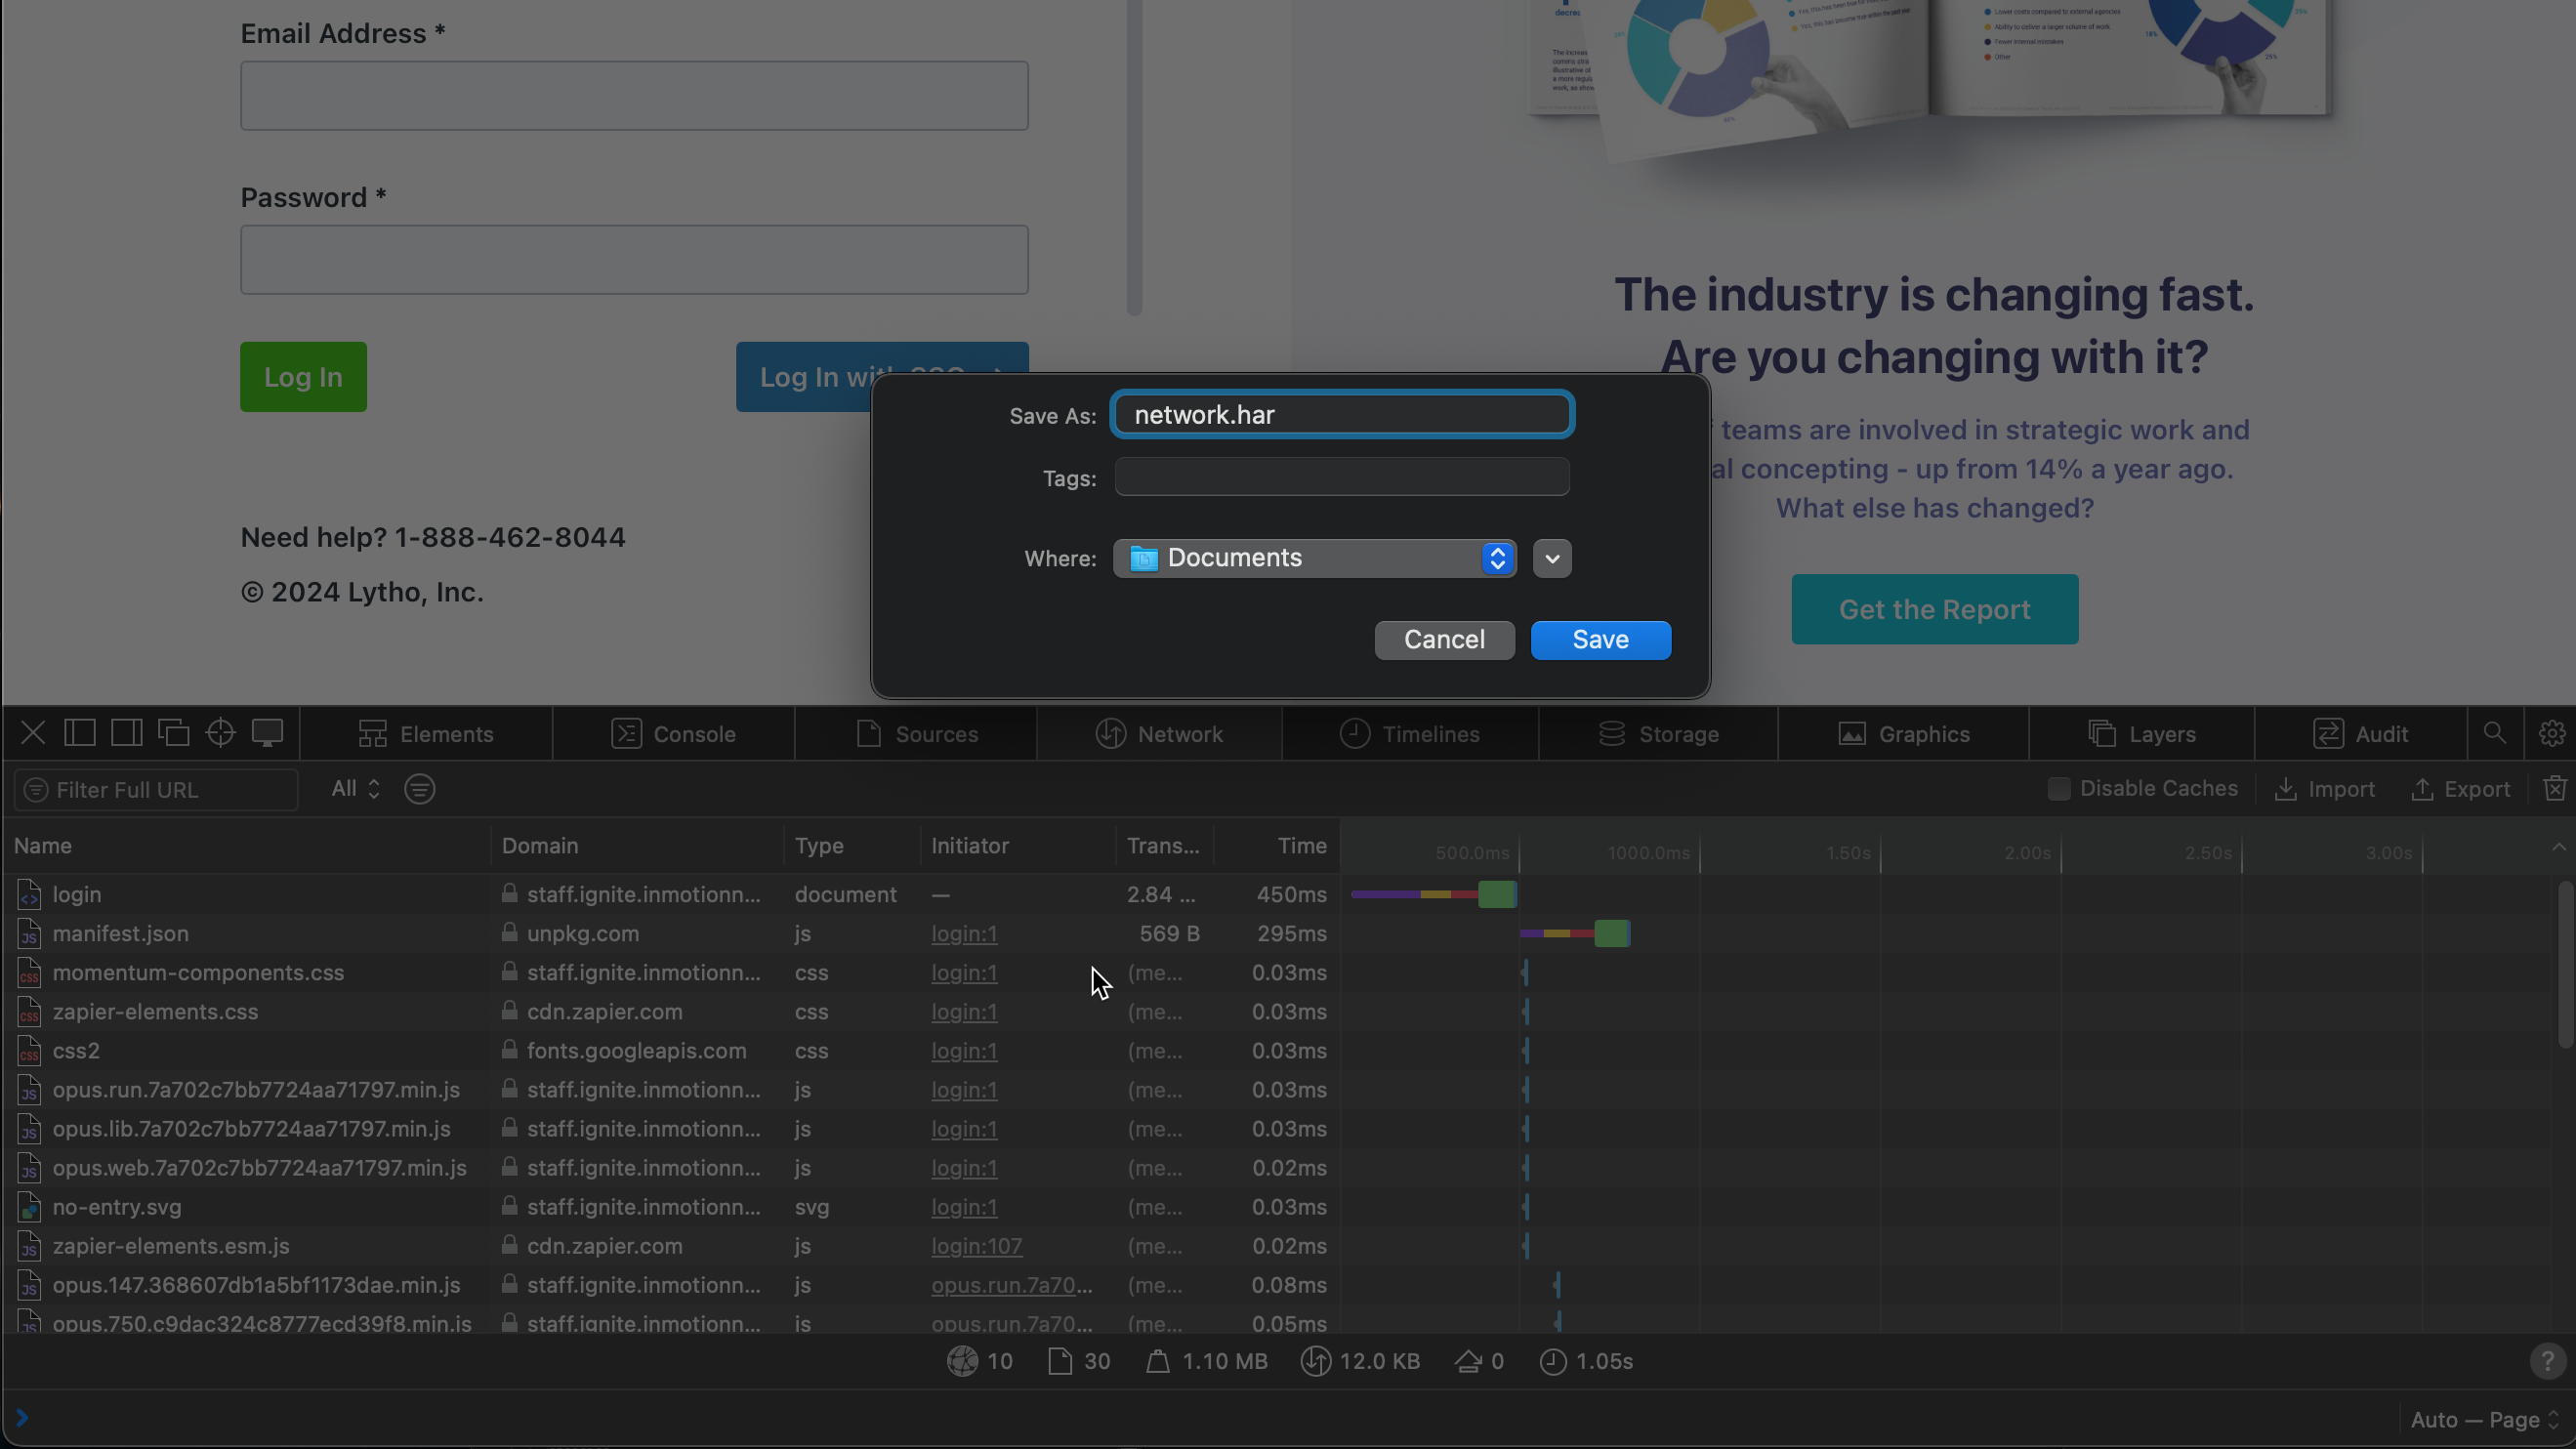The width and height of the screenshot is (2576, 1449).
Task: Detach inspector into separate window icon
Action: [x=173, y=733]
